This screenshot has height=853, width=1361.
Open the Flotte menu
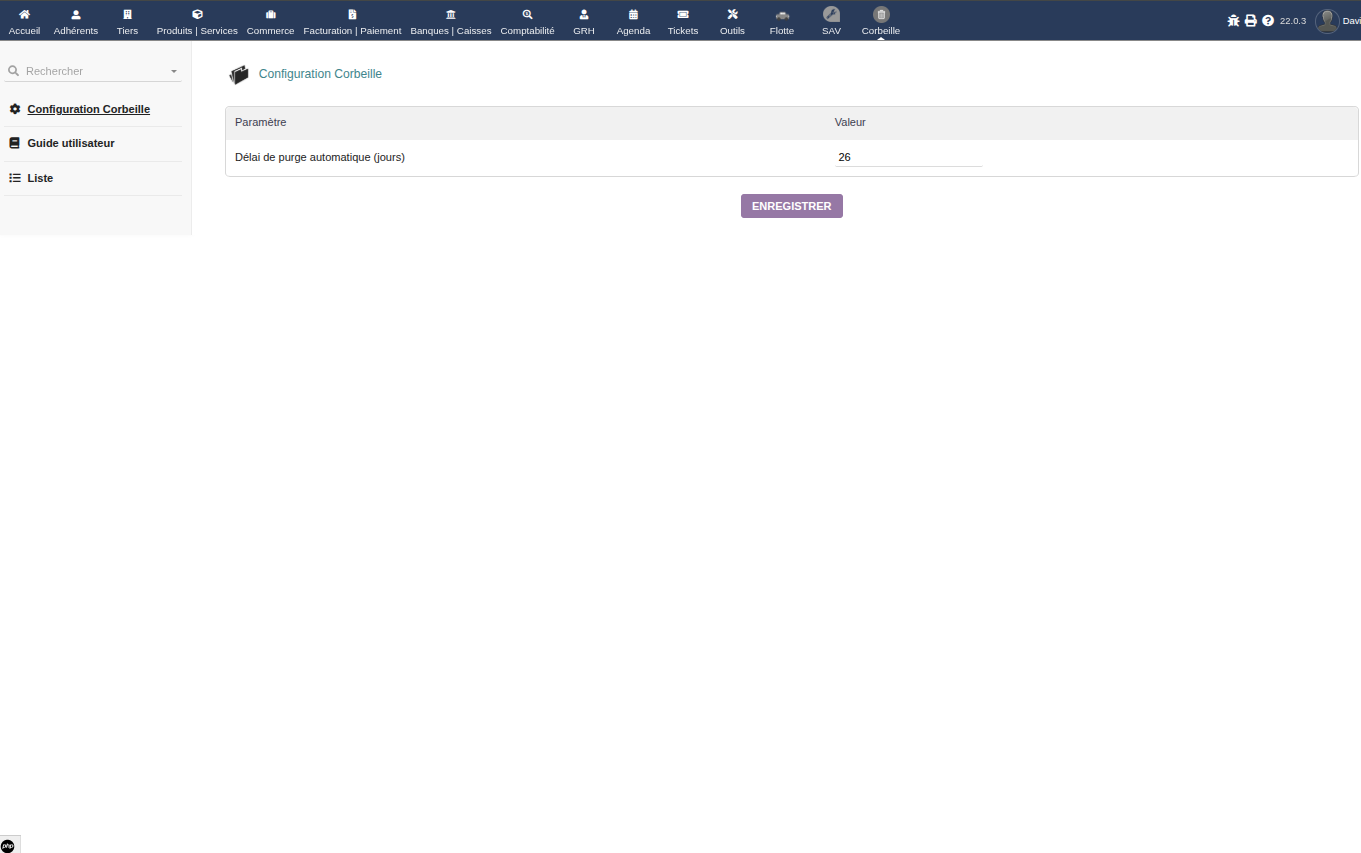782,21
